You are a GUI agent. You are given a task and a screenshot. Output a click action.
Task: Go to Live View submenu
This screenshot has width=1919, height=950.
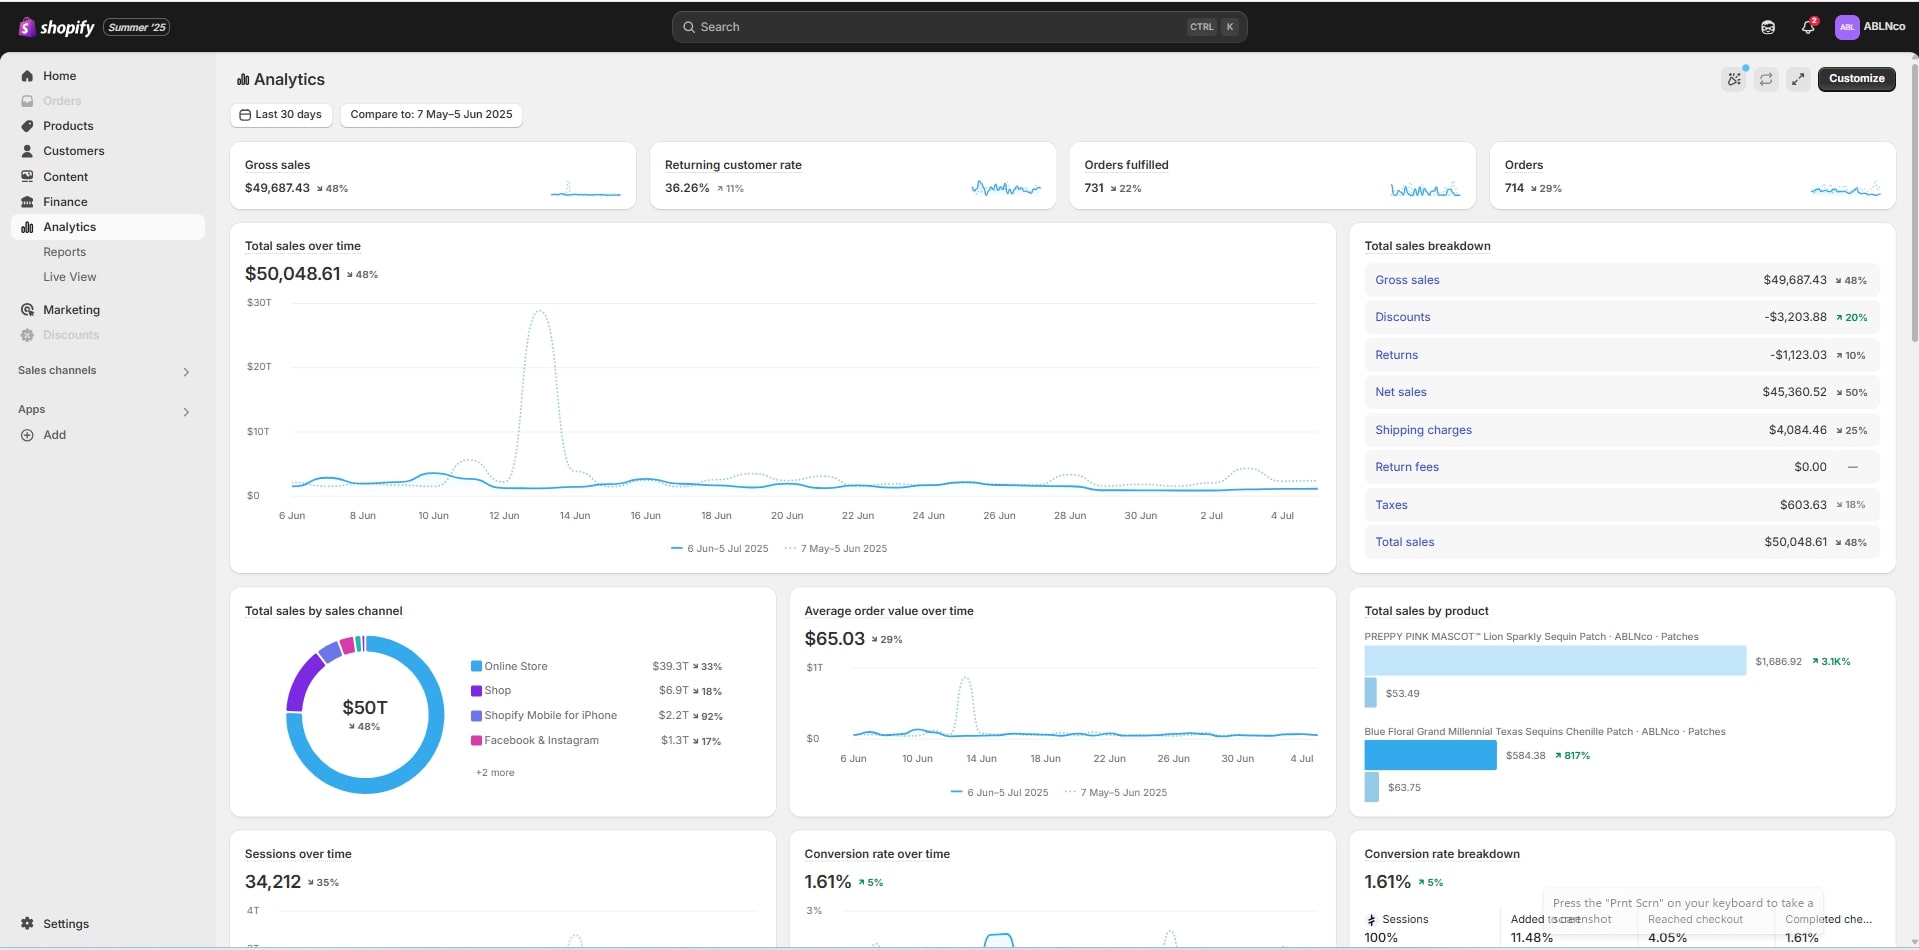(x=70, y=277)
